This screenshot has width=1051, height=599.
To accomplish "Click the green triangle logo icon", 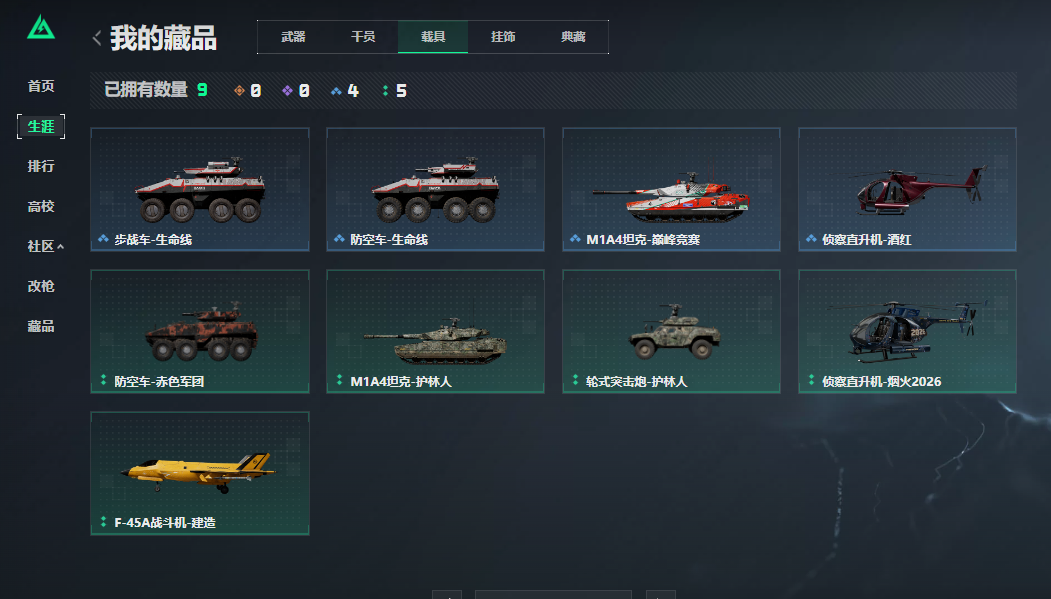I will [x=41, y=27].
